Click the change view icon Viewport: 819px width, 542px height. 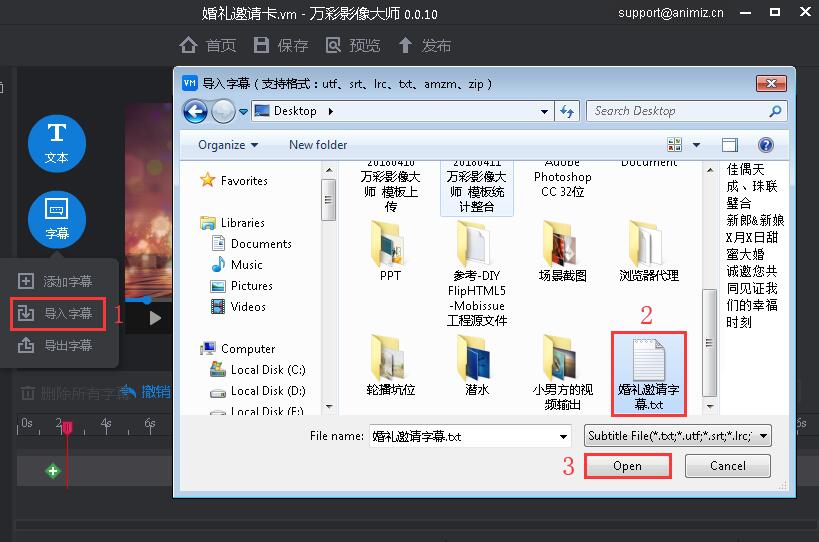(x=674, y=145)
